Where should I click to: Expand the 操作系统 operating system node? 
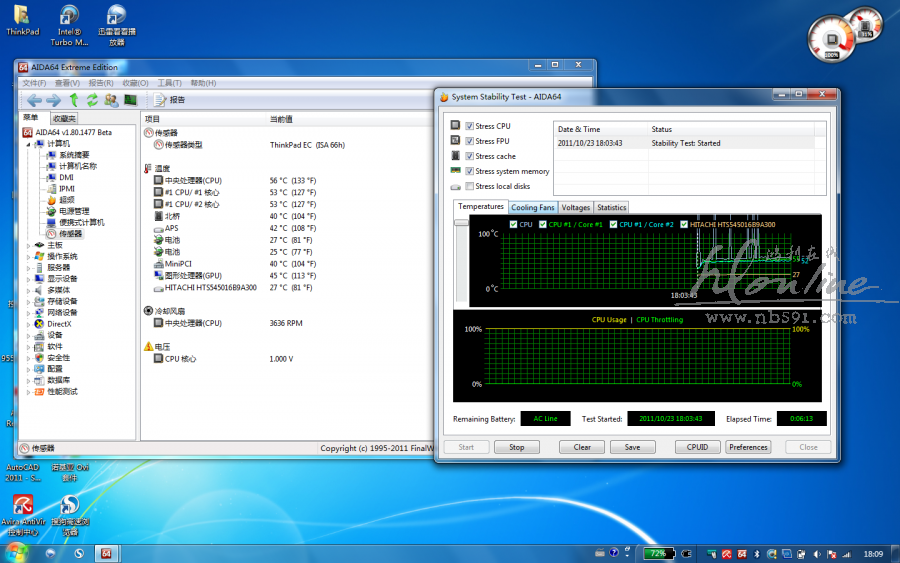28,256
